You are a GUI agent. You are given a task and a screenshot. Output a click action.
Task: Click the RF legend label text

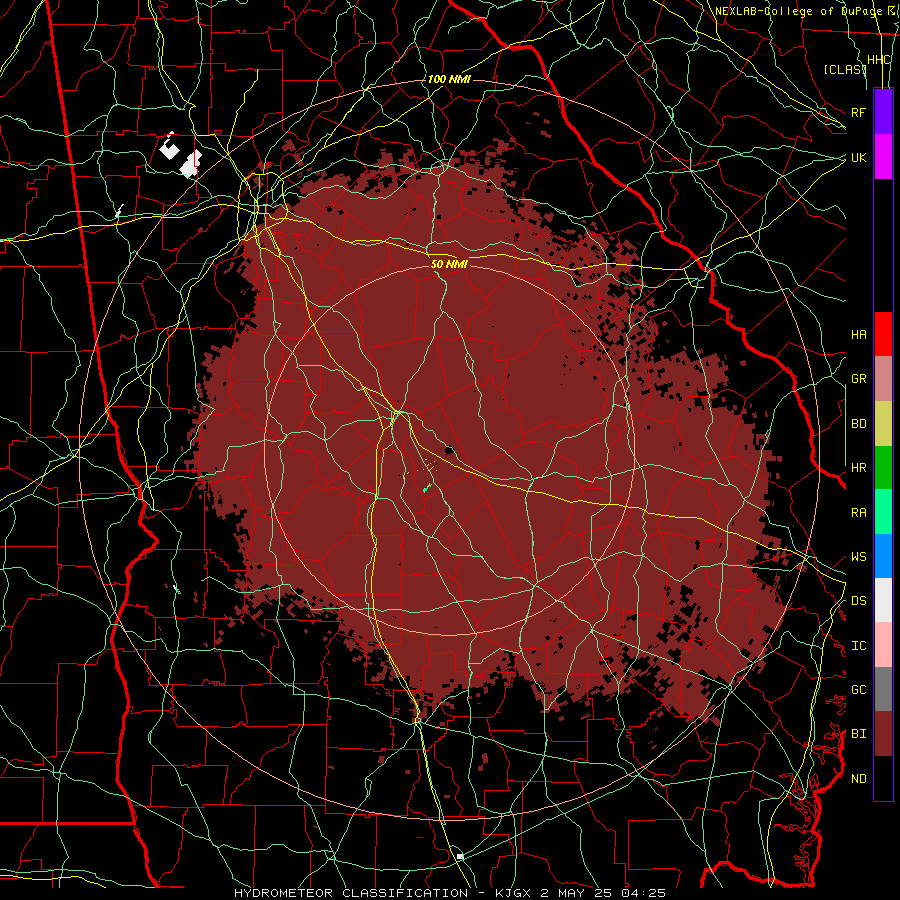point(859,112)
